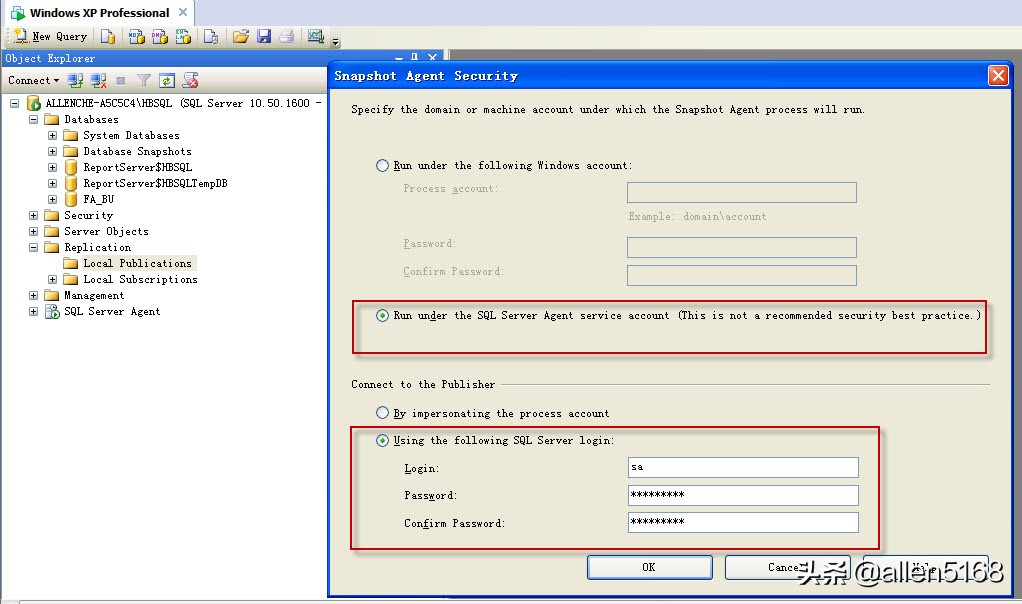Viewport: 1022px width, 604px height.
Task: Click the OK button
Action: pyautogui.click(x=648, y=566)
